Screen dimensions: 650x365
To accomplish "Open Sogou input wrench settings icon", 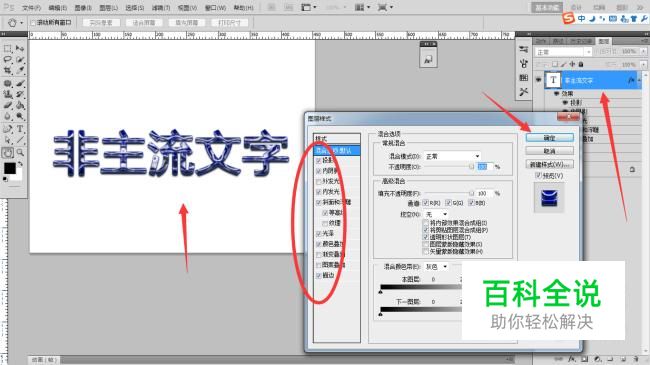I will (x=644, y=19).
